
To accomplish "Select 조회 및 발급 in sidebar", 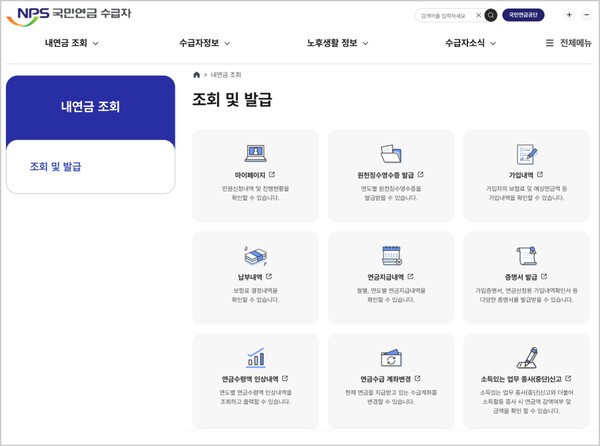I will [55, 166].
